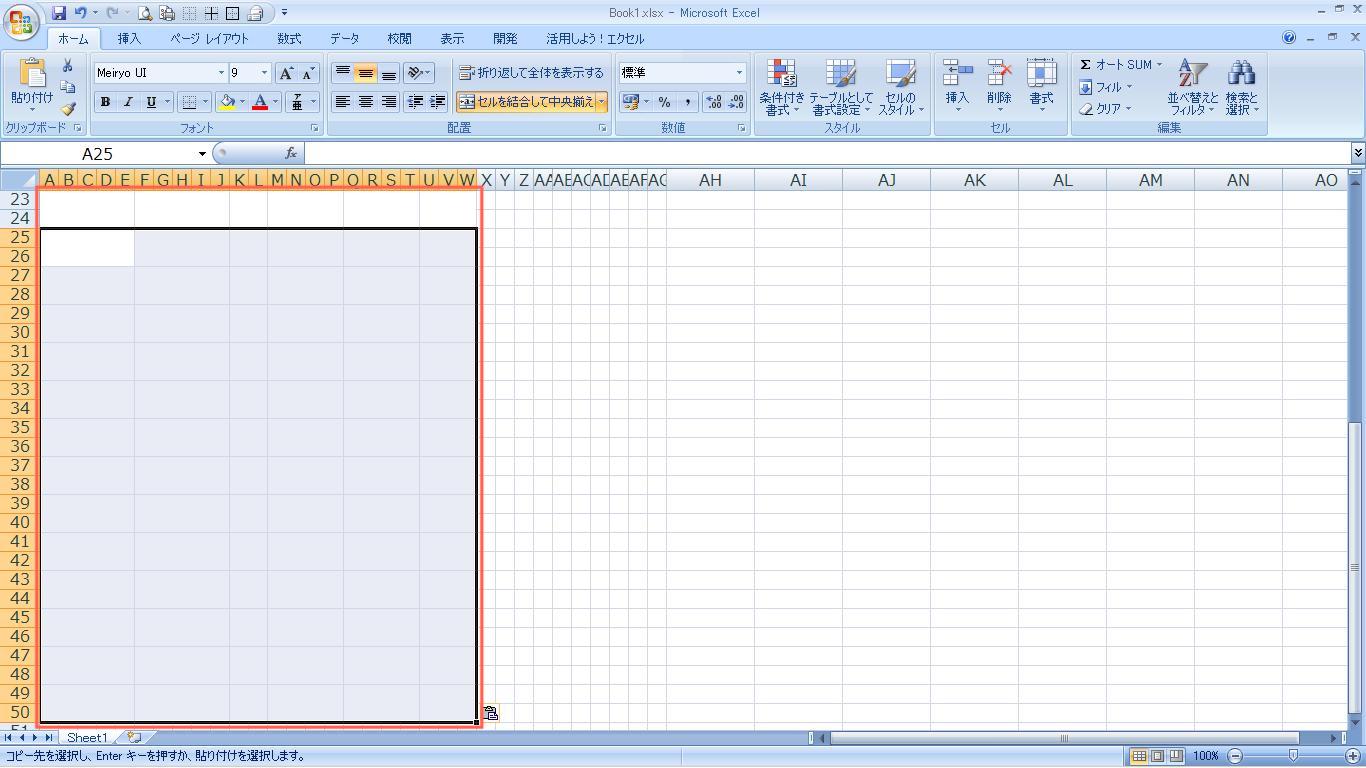Increase decimal places
The width and height of the screenshot is (1366, 768).
point(714,102)
